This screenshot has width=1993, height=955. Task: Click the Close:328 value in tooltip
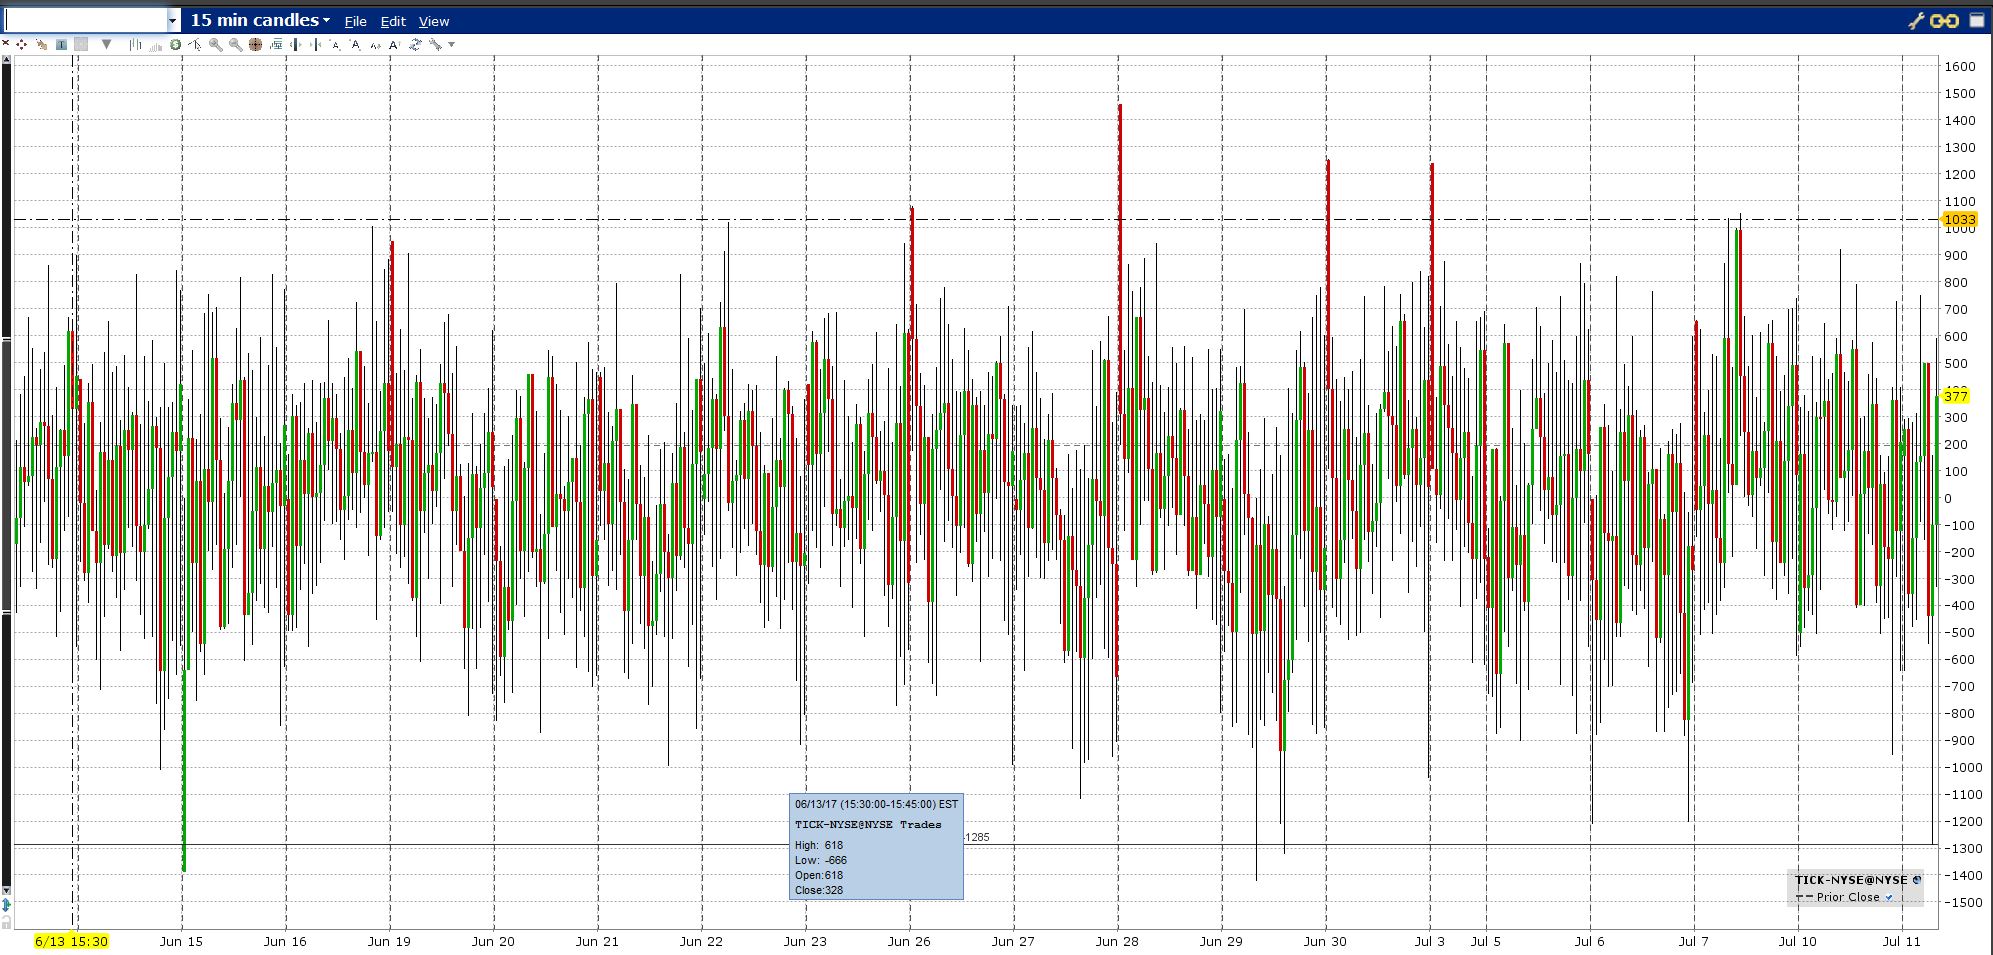coord(819,890)
